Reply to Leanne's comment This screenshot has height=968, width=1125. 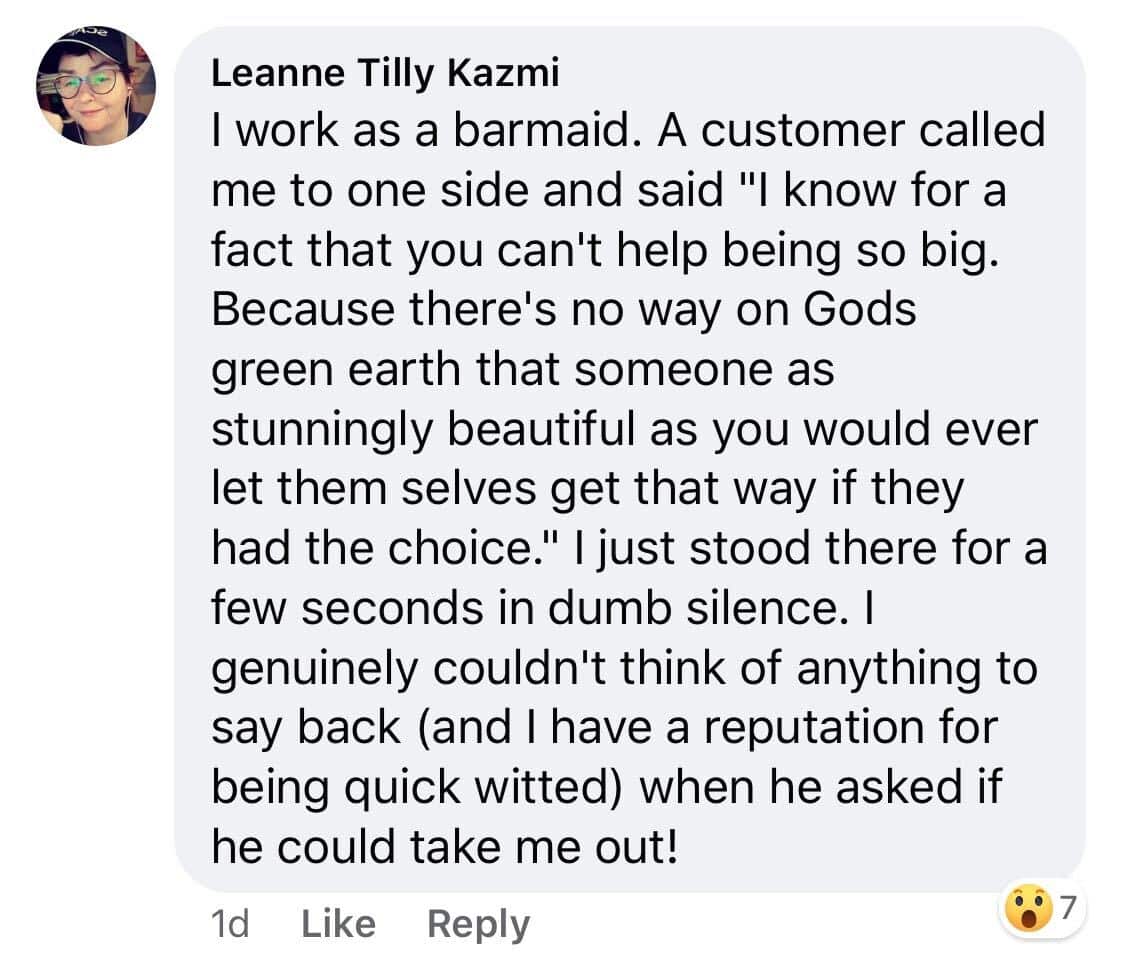click(x=478, y=923)
